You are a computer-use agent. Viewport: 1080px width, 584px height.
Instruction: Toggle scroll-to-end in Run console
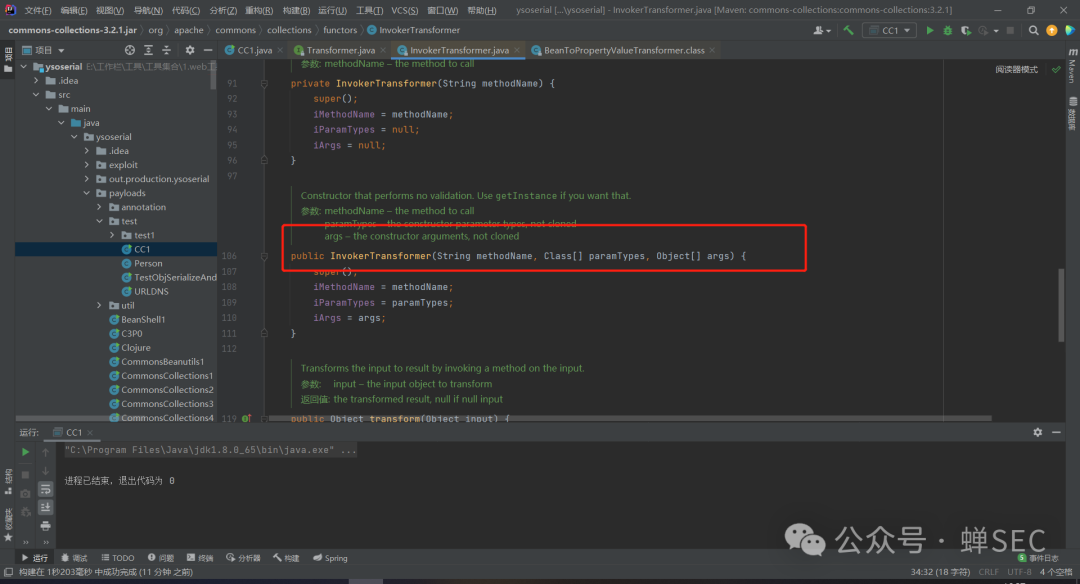[x=45, y=507]
